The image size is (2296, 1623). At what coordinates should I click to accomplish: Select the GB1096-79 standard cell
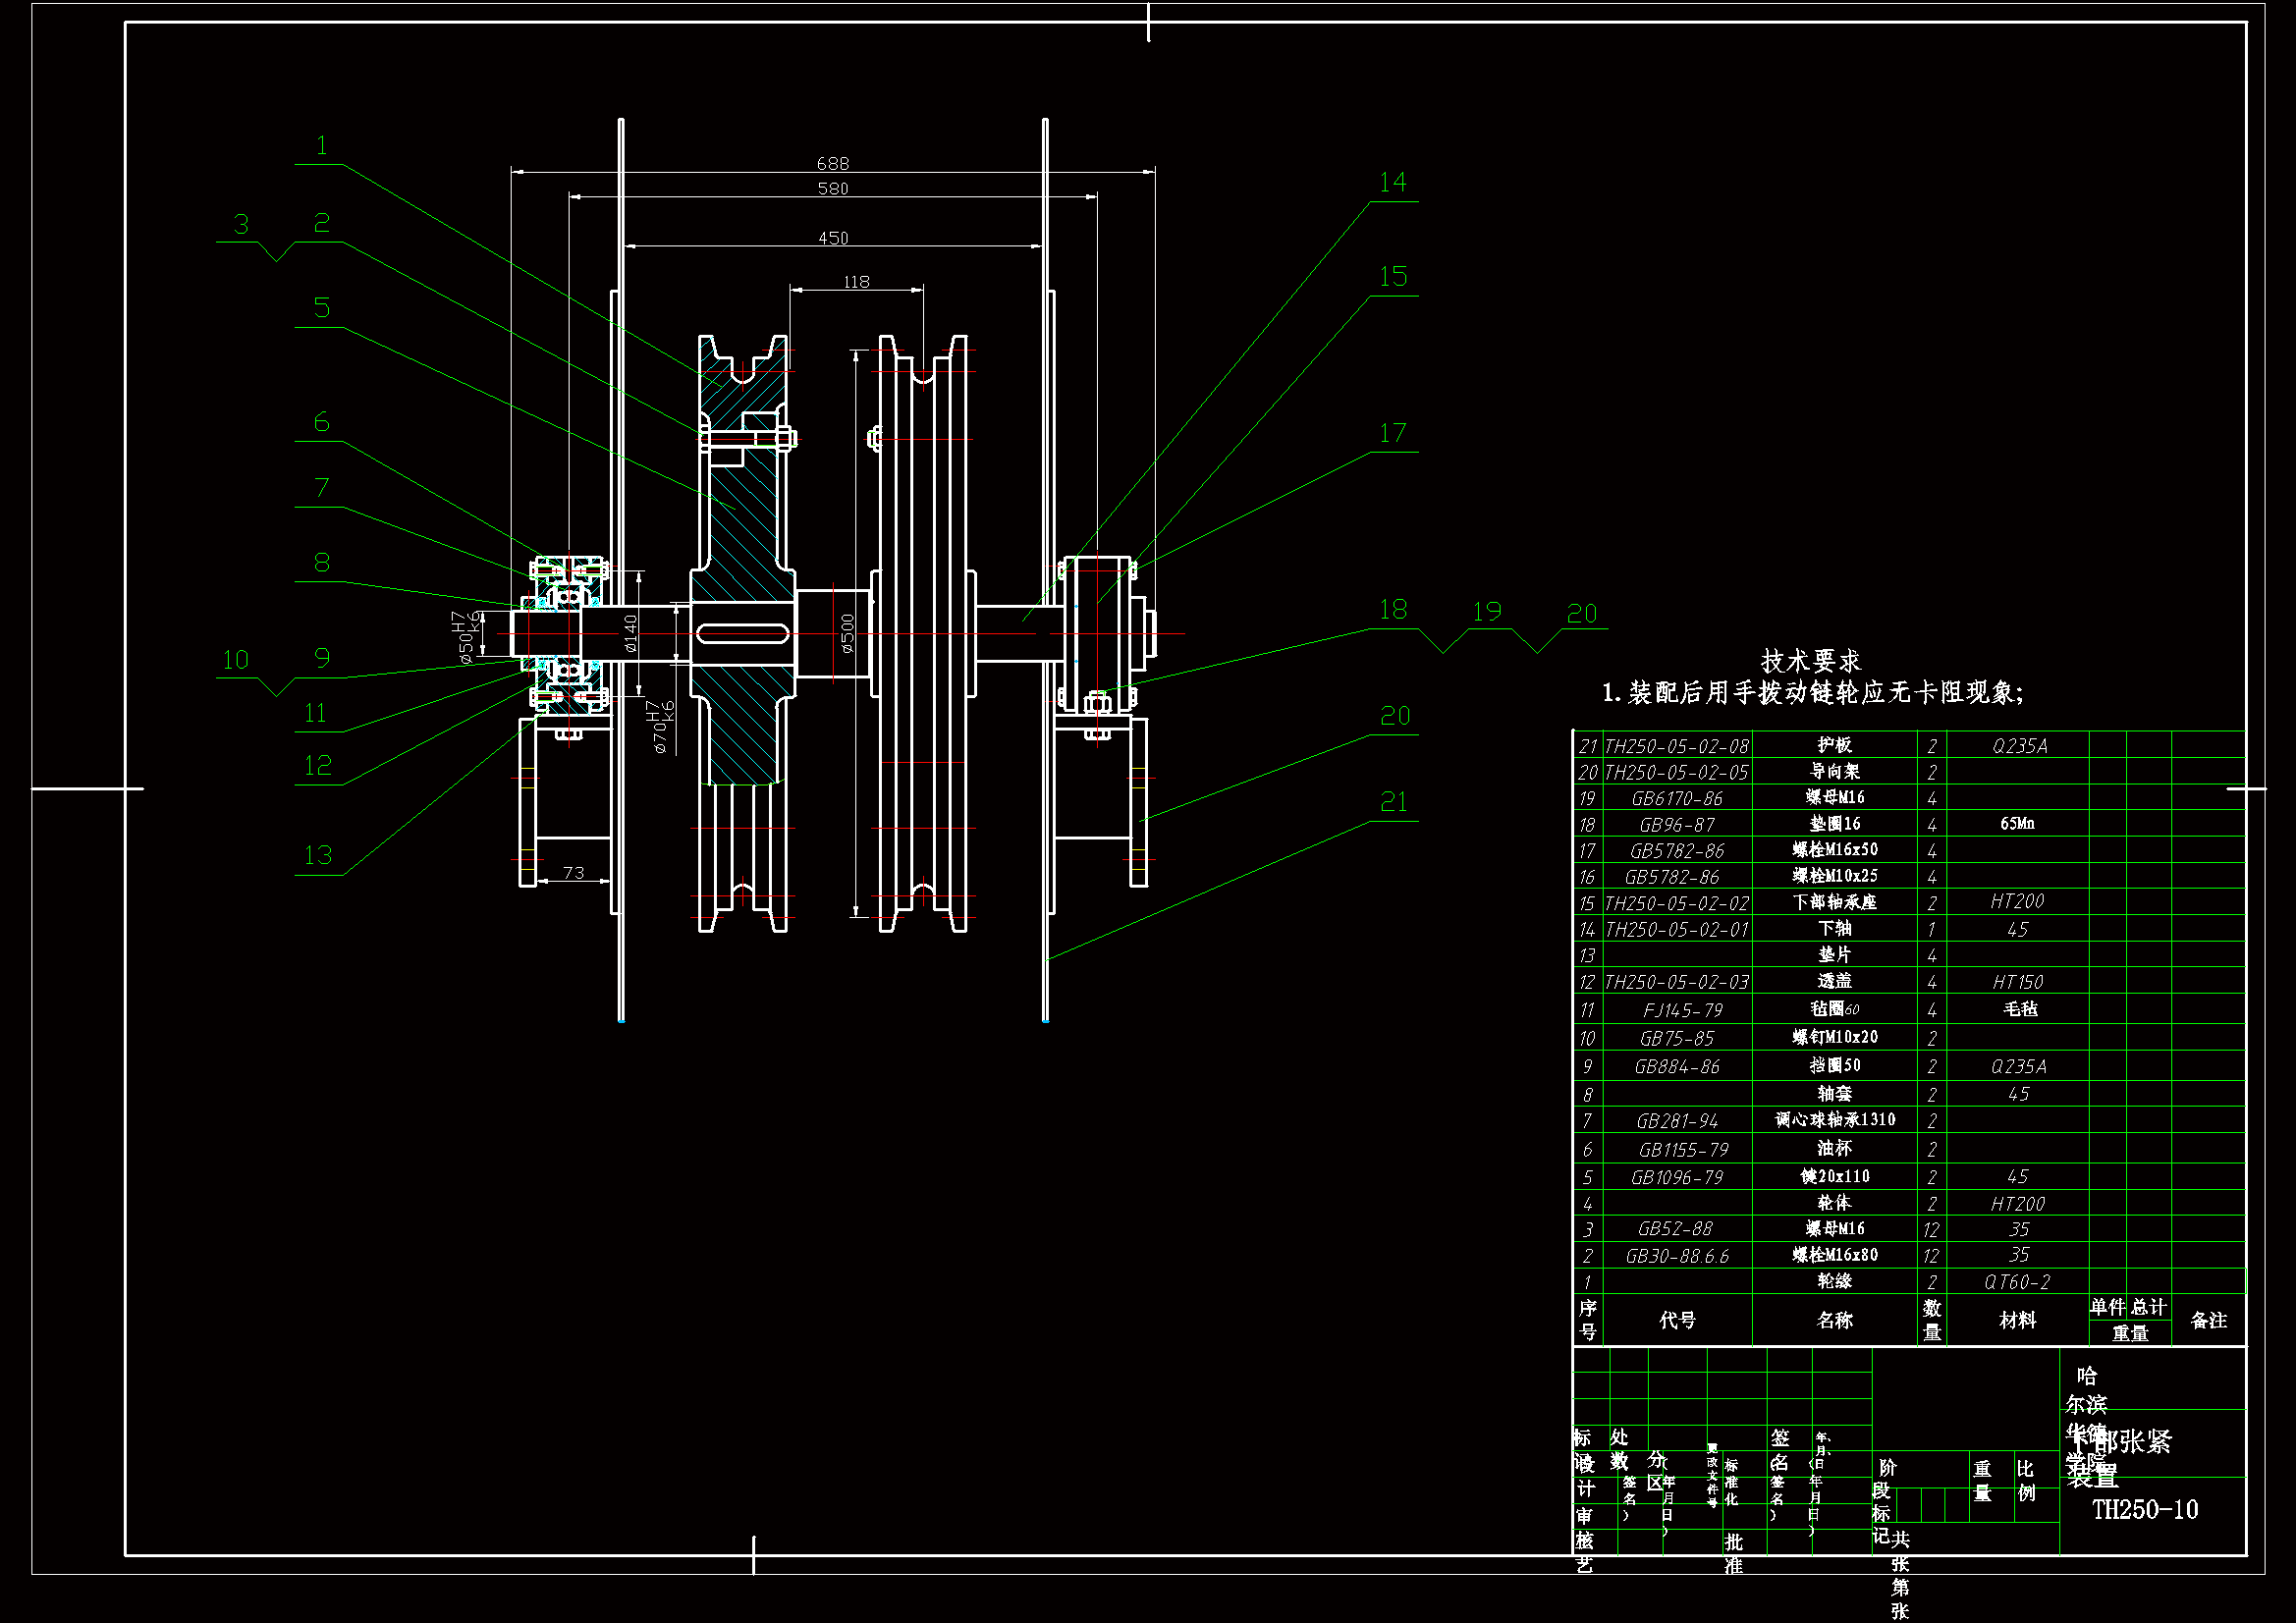pyautogui.click(x=1677, y=1178)
